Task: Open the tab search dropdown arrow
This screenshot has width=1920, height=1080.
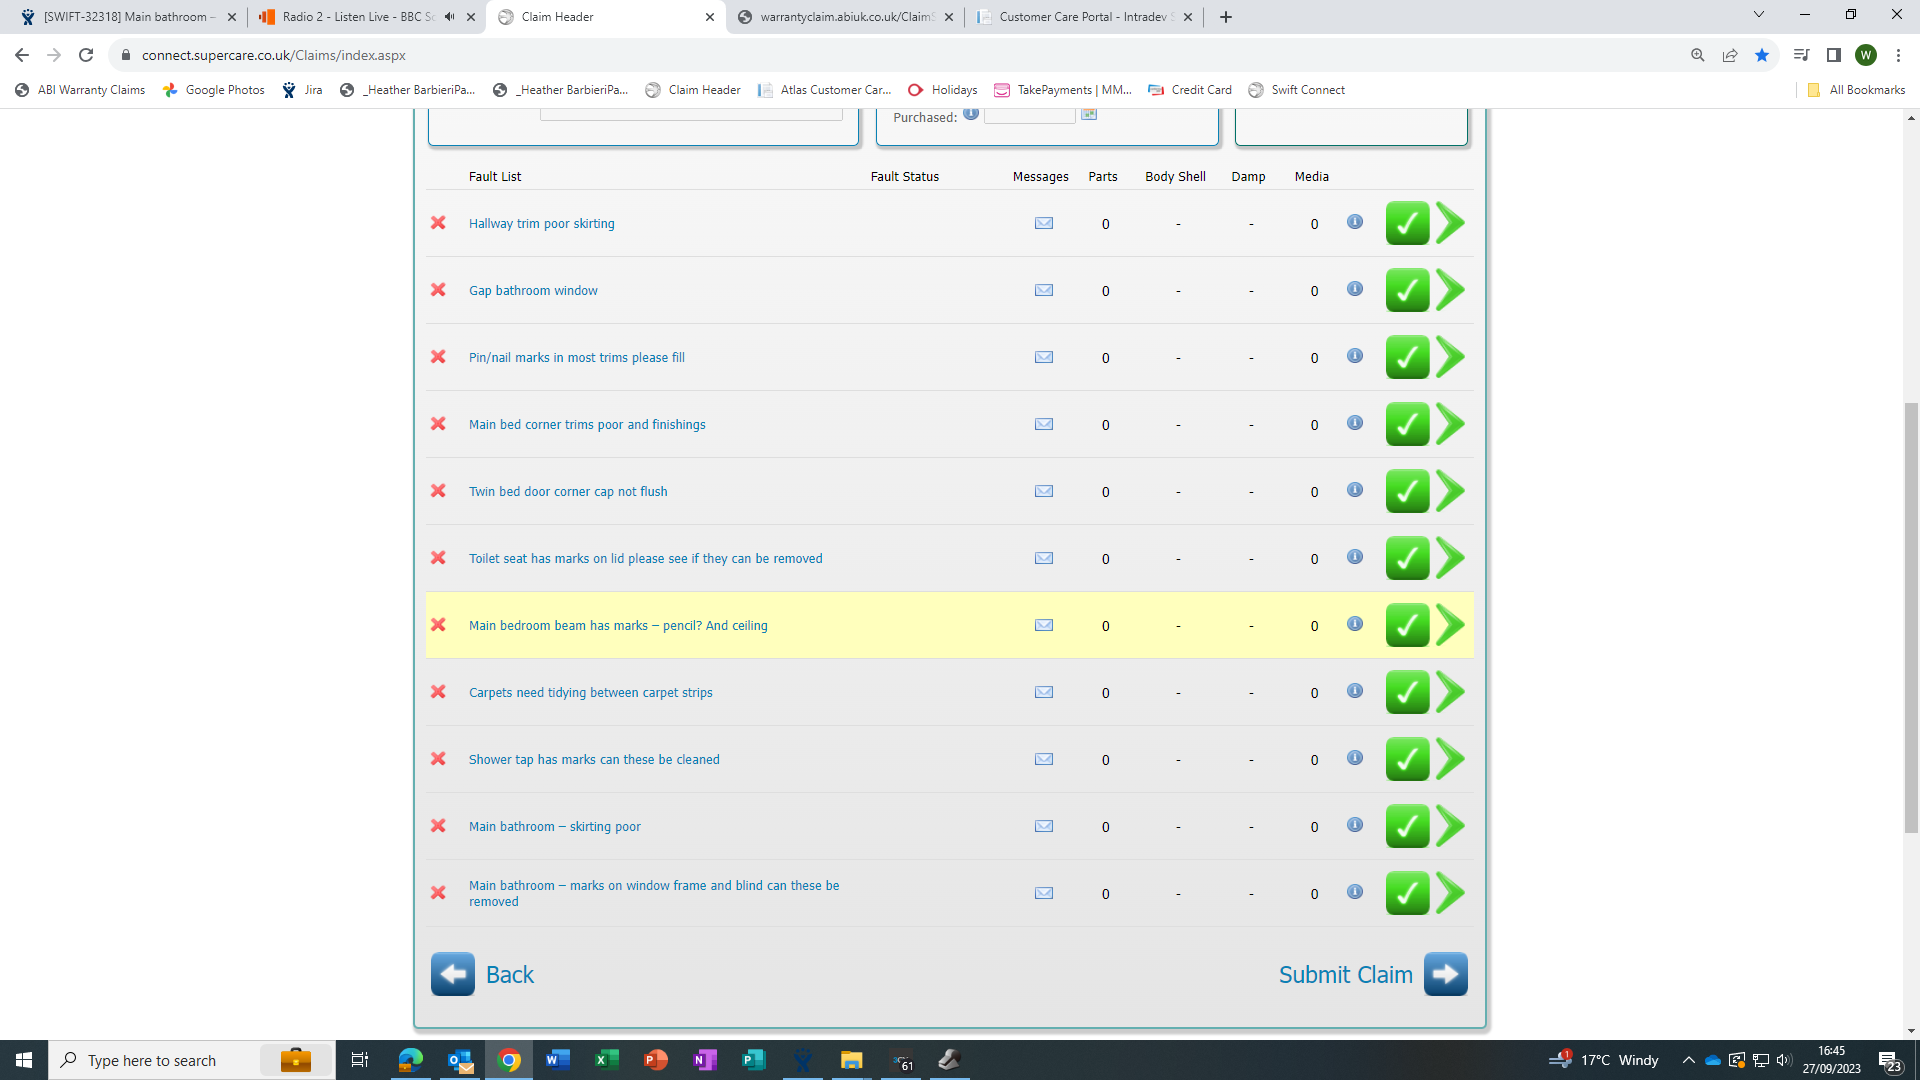Action: 1758,15
